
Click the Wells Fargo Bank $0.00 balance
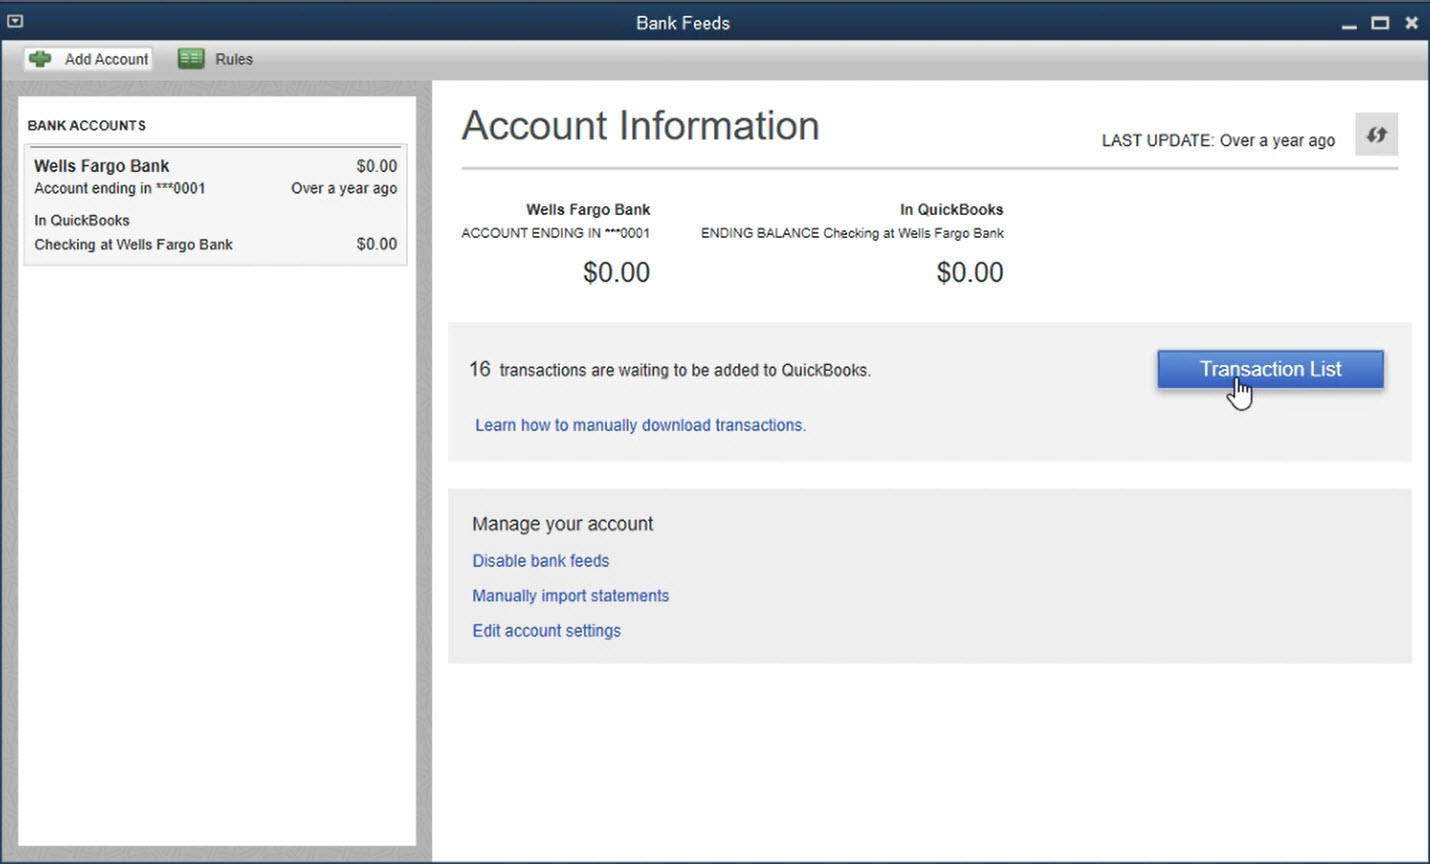pyautogui.click(x=616, y=272)
